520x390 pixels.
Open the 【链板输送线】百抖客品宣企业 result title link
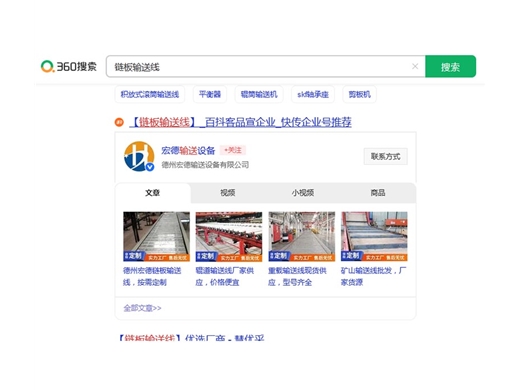click(x=240, y=122)
